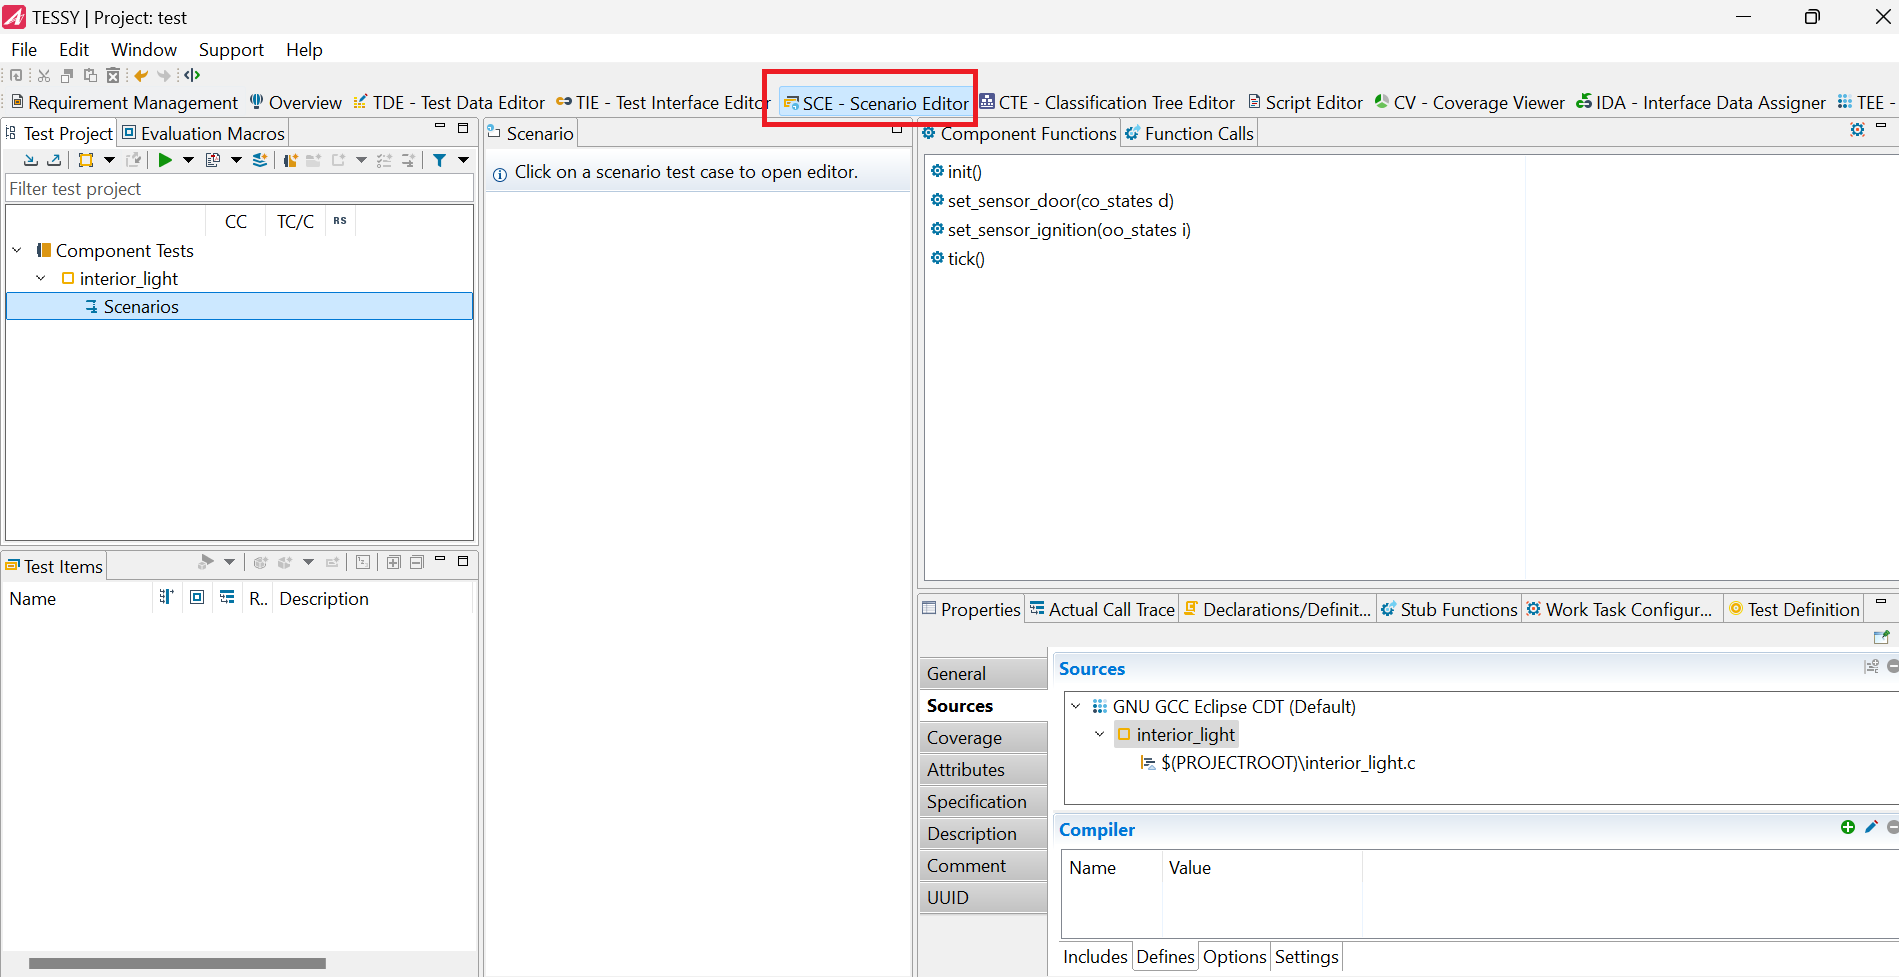Select the Stub Functions tab
The image size is (1899, 977).
pos(1449,609)
